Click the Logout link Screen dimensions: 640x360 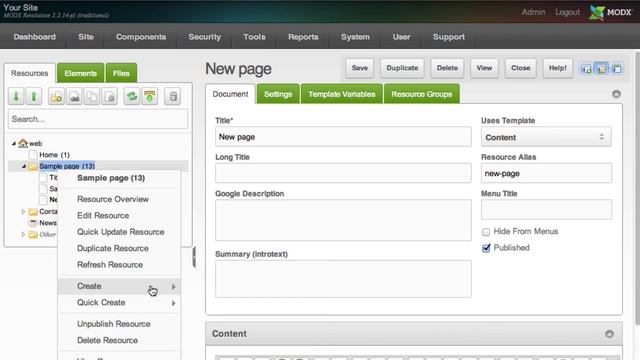click(567, 12)
